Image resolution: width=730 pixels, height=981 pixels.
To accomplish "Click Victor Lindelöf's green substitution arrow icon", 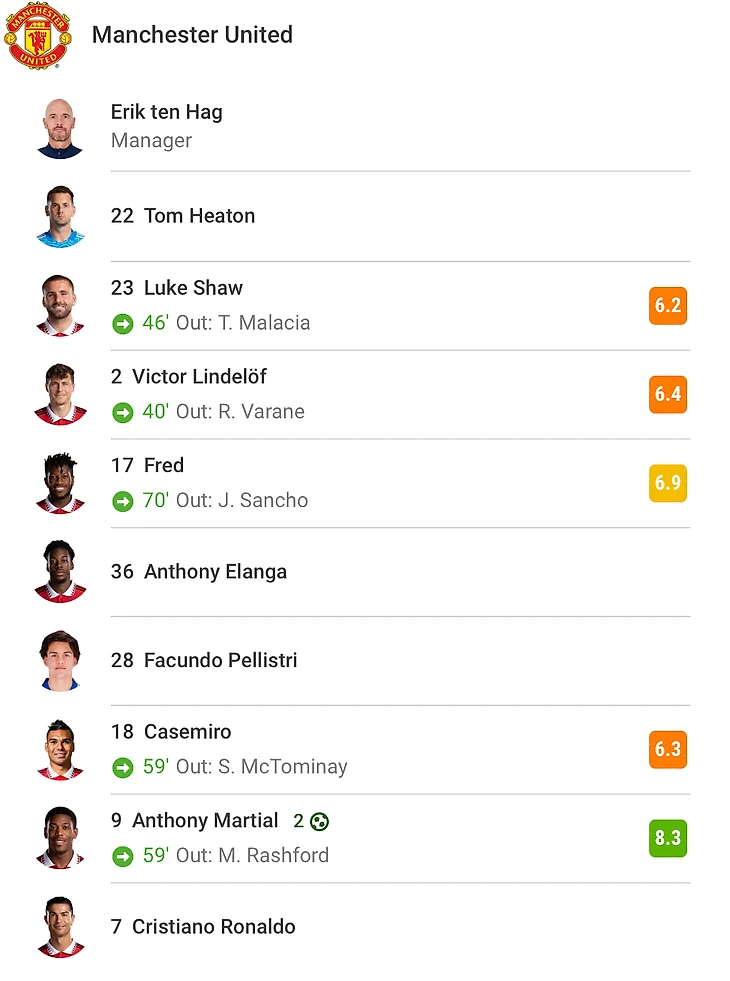I will [123, 412].
